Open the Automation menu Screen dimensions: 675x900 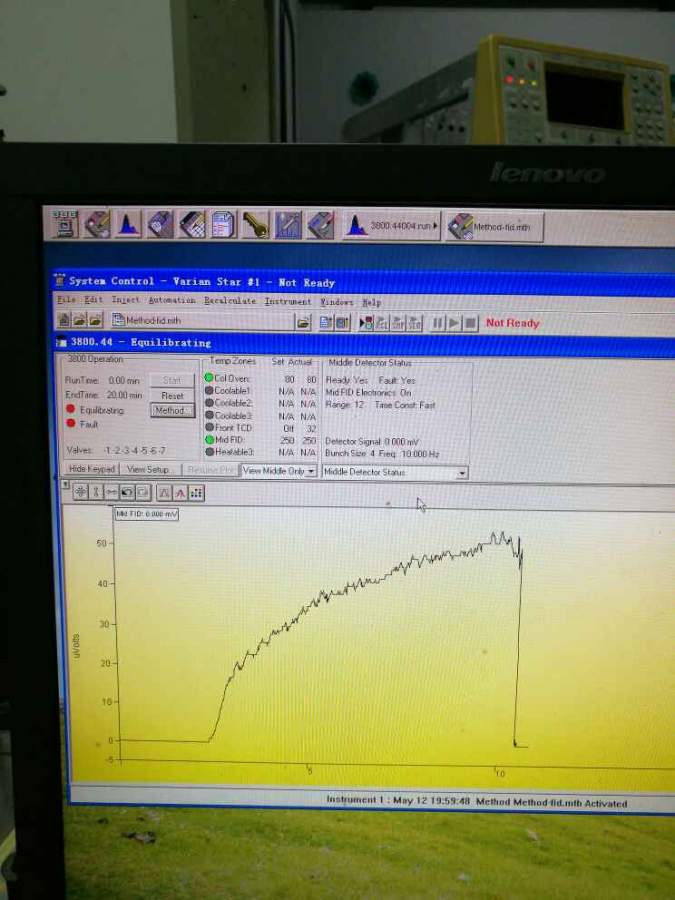tap(172, 300)
